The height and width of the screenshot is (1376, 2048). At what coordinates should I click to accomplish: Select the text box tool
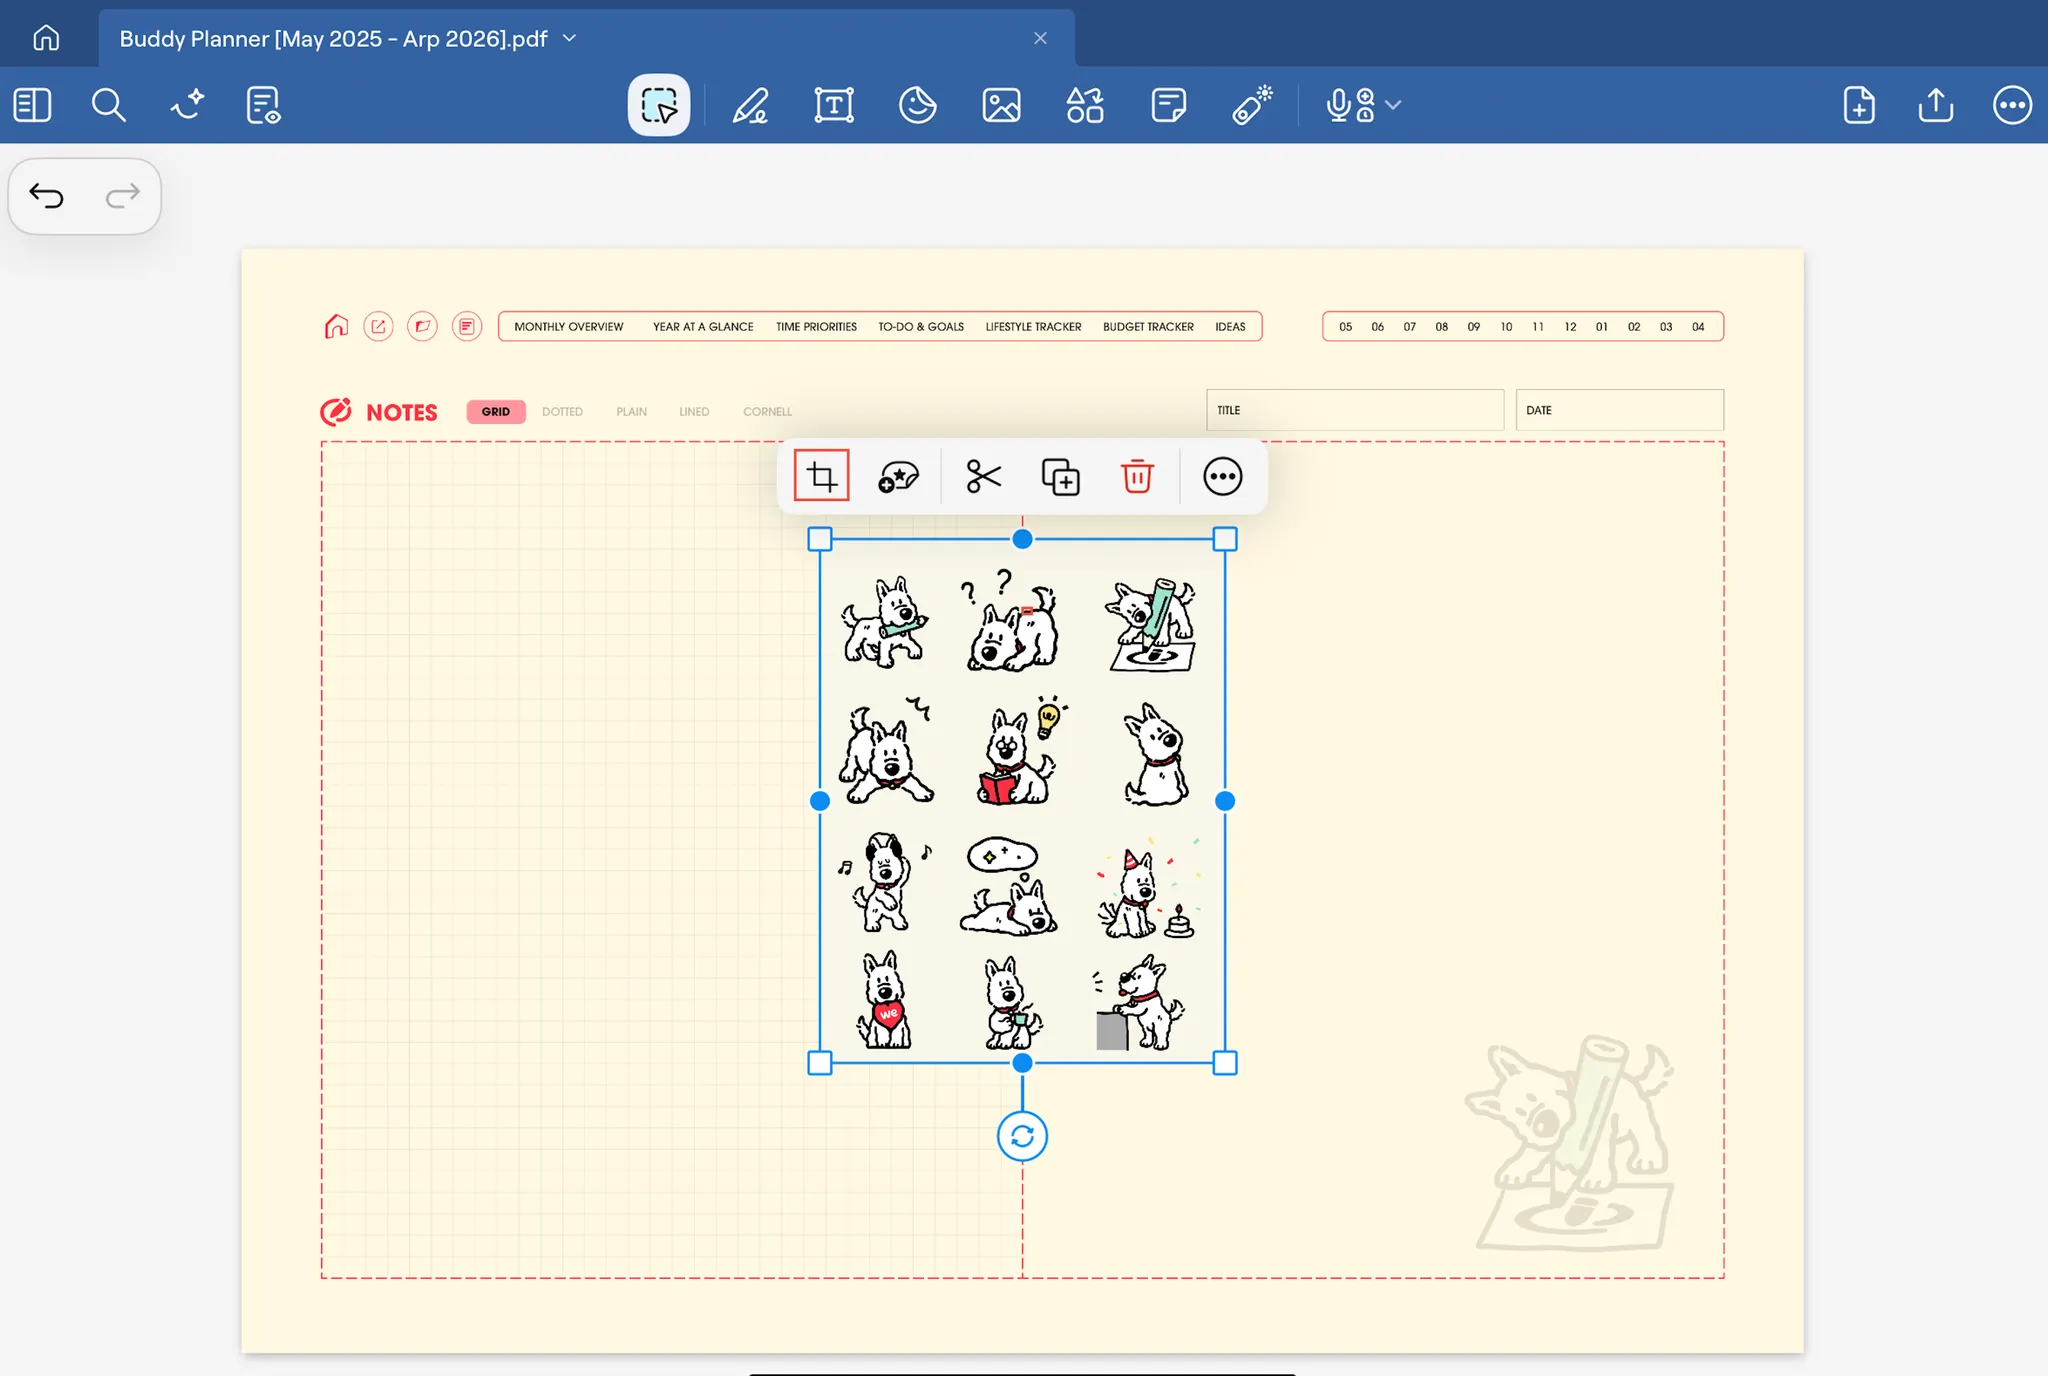[x=834, y=105]
